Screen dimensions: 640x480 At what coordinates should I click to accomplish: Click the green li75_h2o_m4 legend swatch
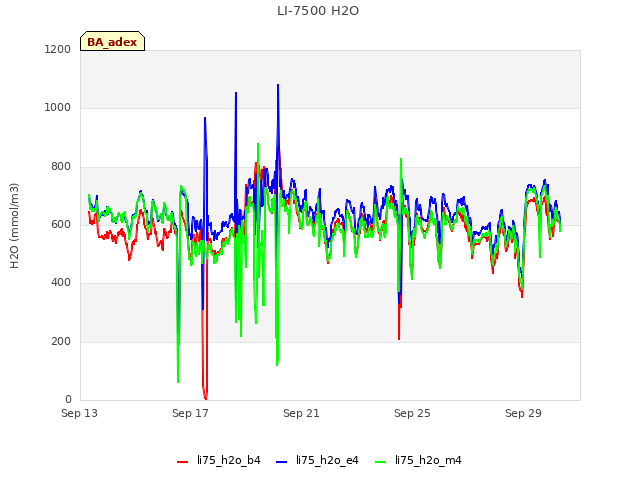click(380, 462)
